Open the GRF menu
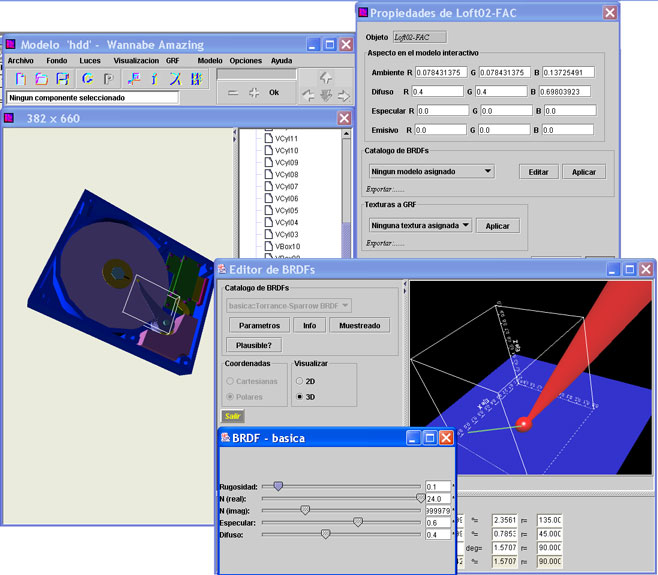The height and width of the screenshot is (575, 658). [172, 60]
